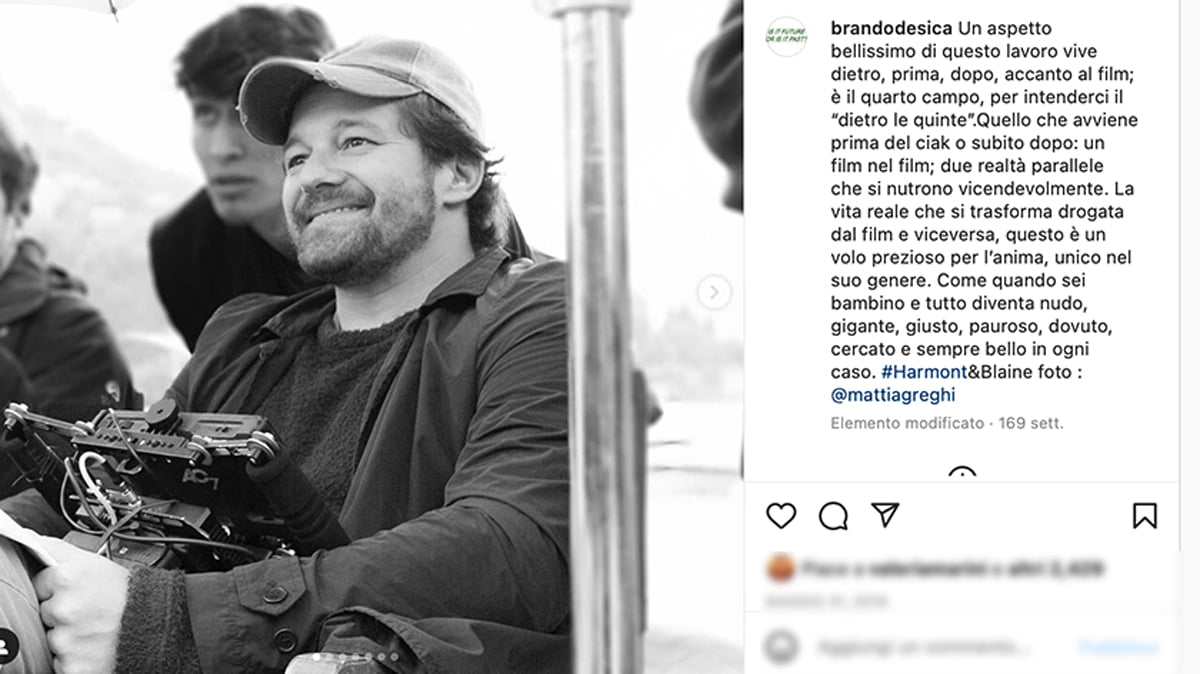Viewport: 1200px width, 674px height.
Task: Like the post with the heart icon
Action: (x=781, y=515)
